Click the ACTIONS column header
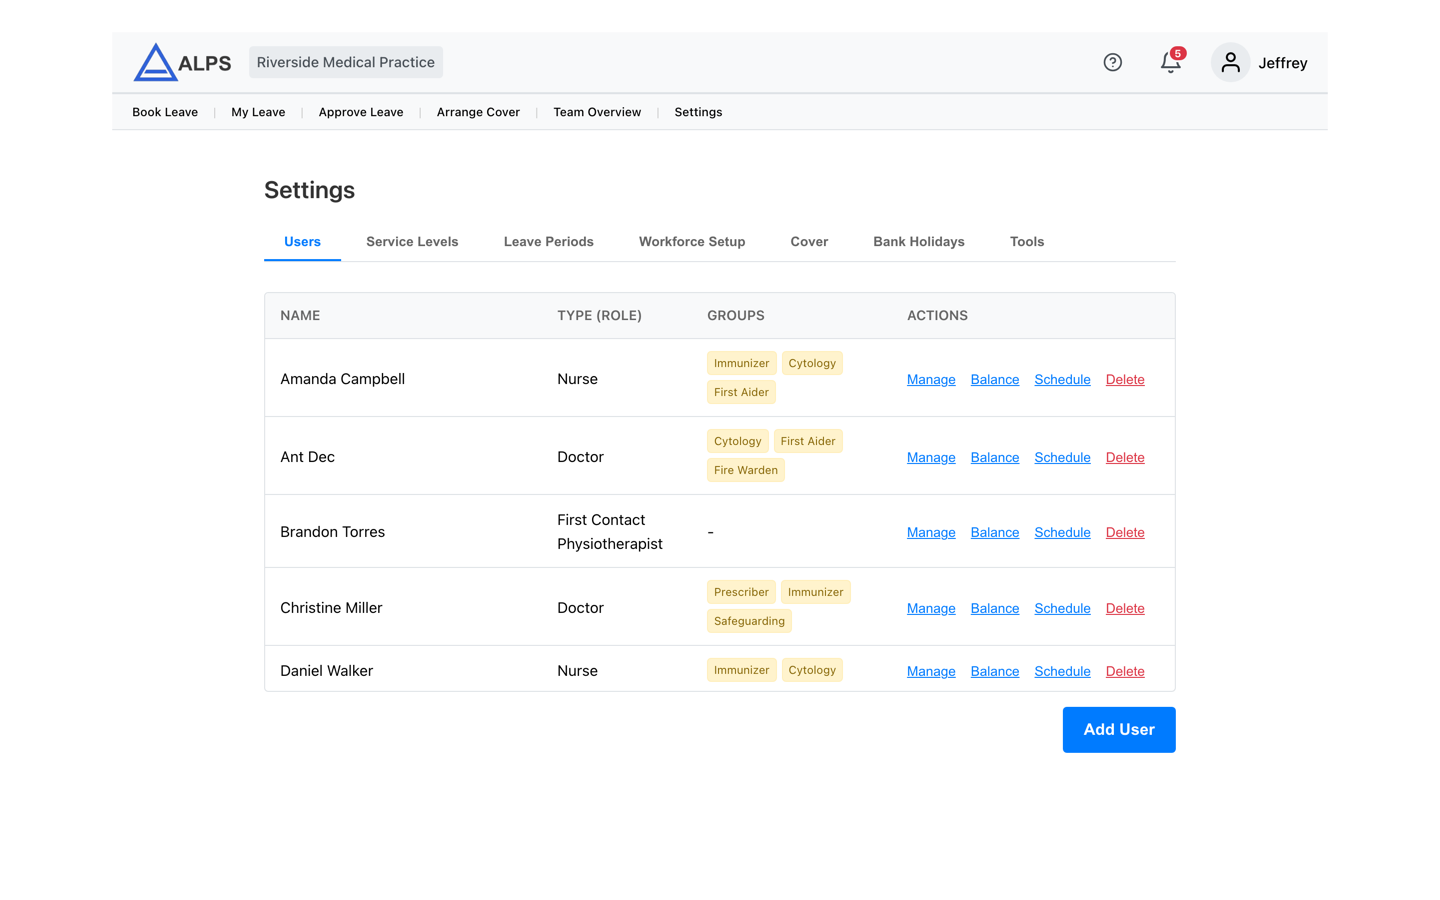The image size is (1440, 900). click(937, 315)
